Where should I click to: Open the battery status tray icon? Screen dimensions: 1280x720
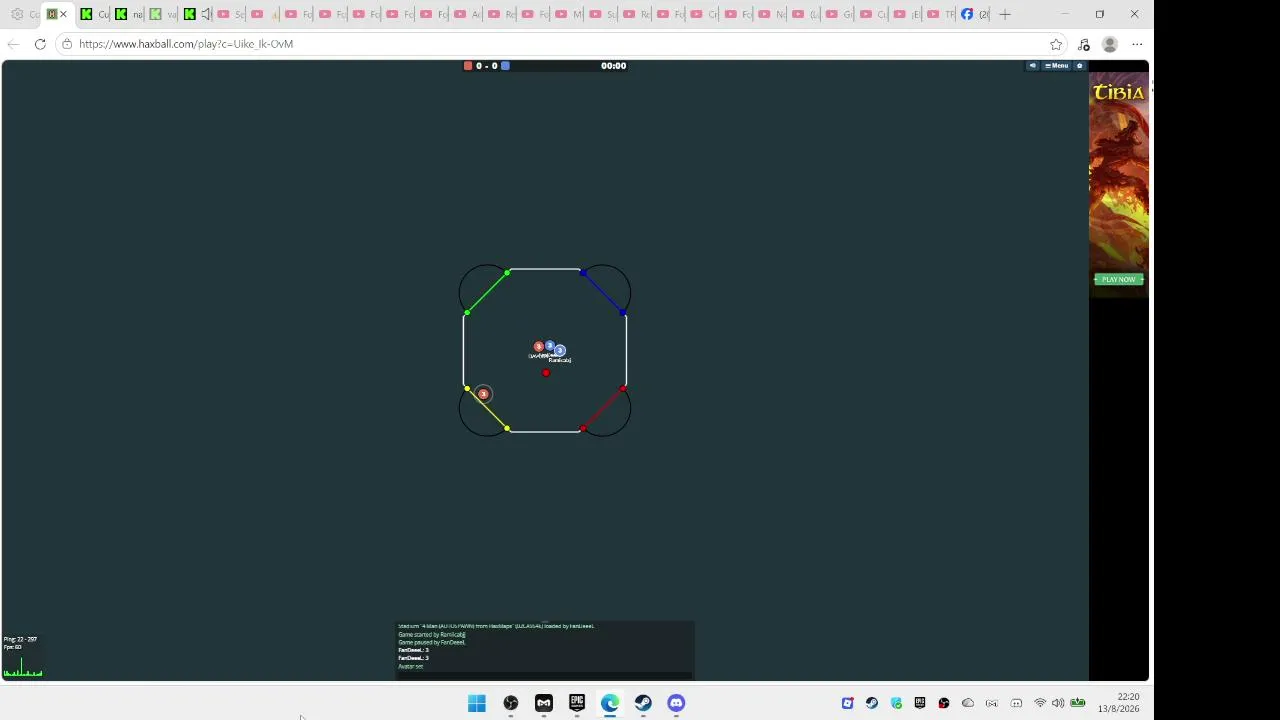coord(1078,703)
